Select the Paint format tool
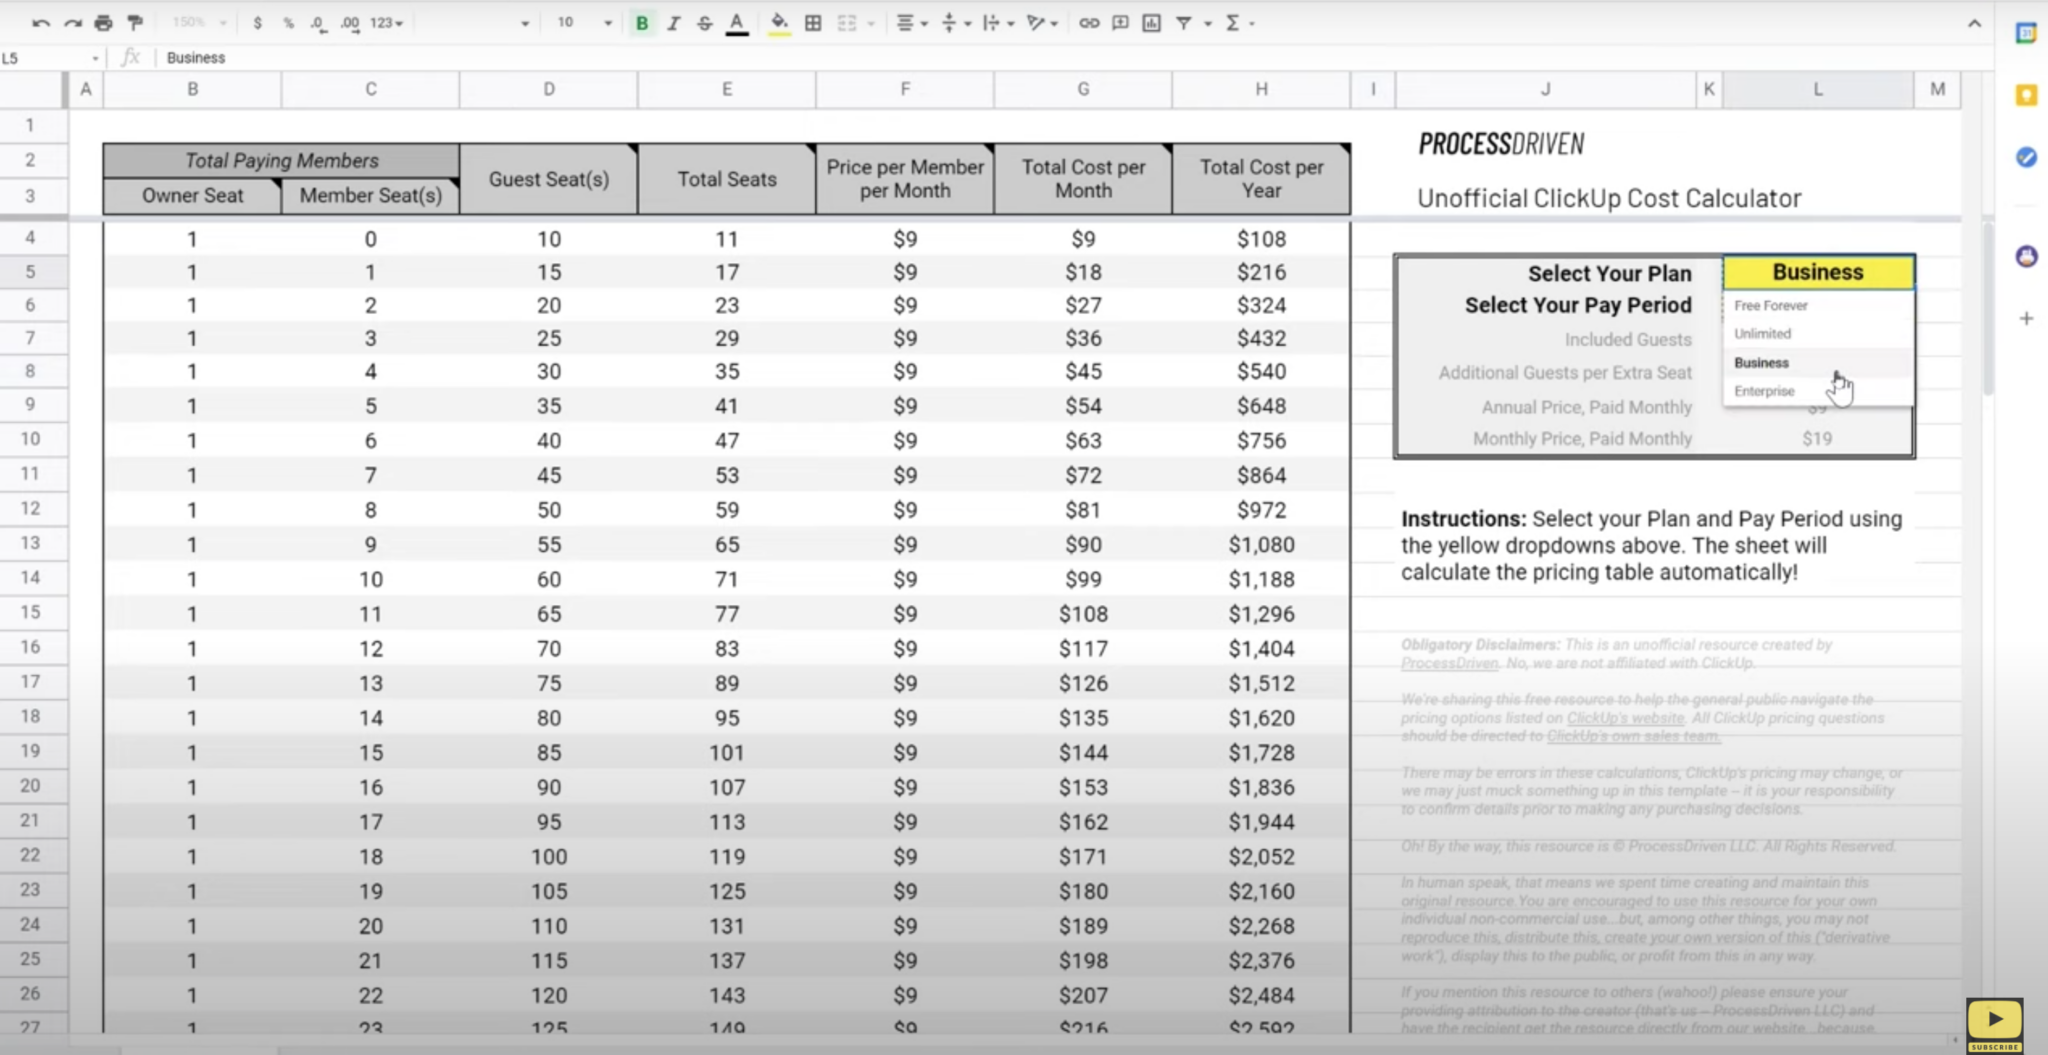This screenshot has height=1055, width=2048. (x=135, y=23)
